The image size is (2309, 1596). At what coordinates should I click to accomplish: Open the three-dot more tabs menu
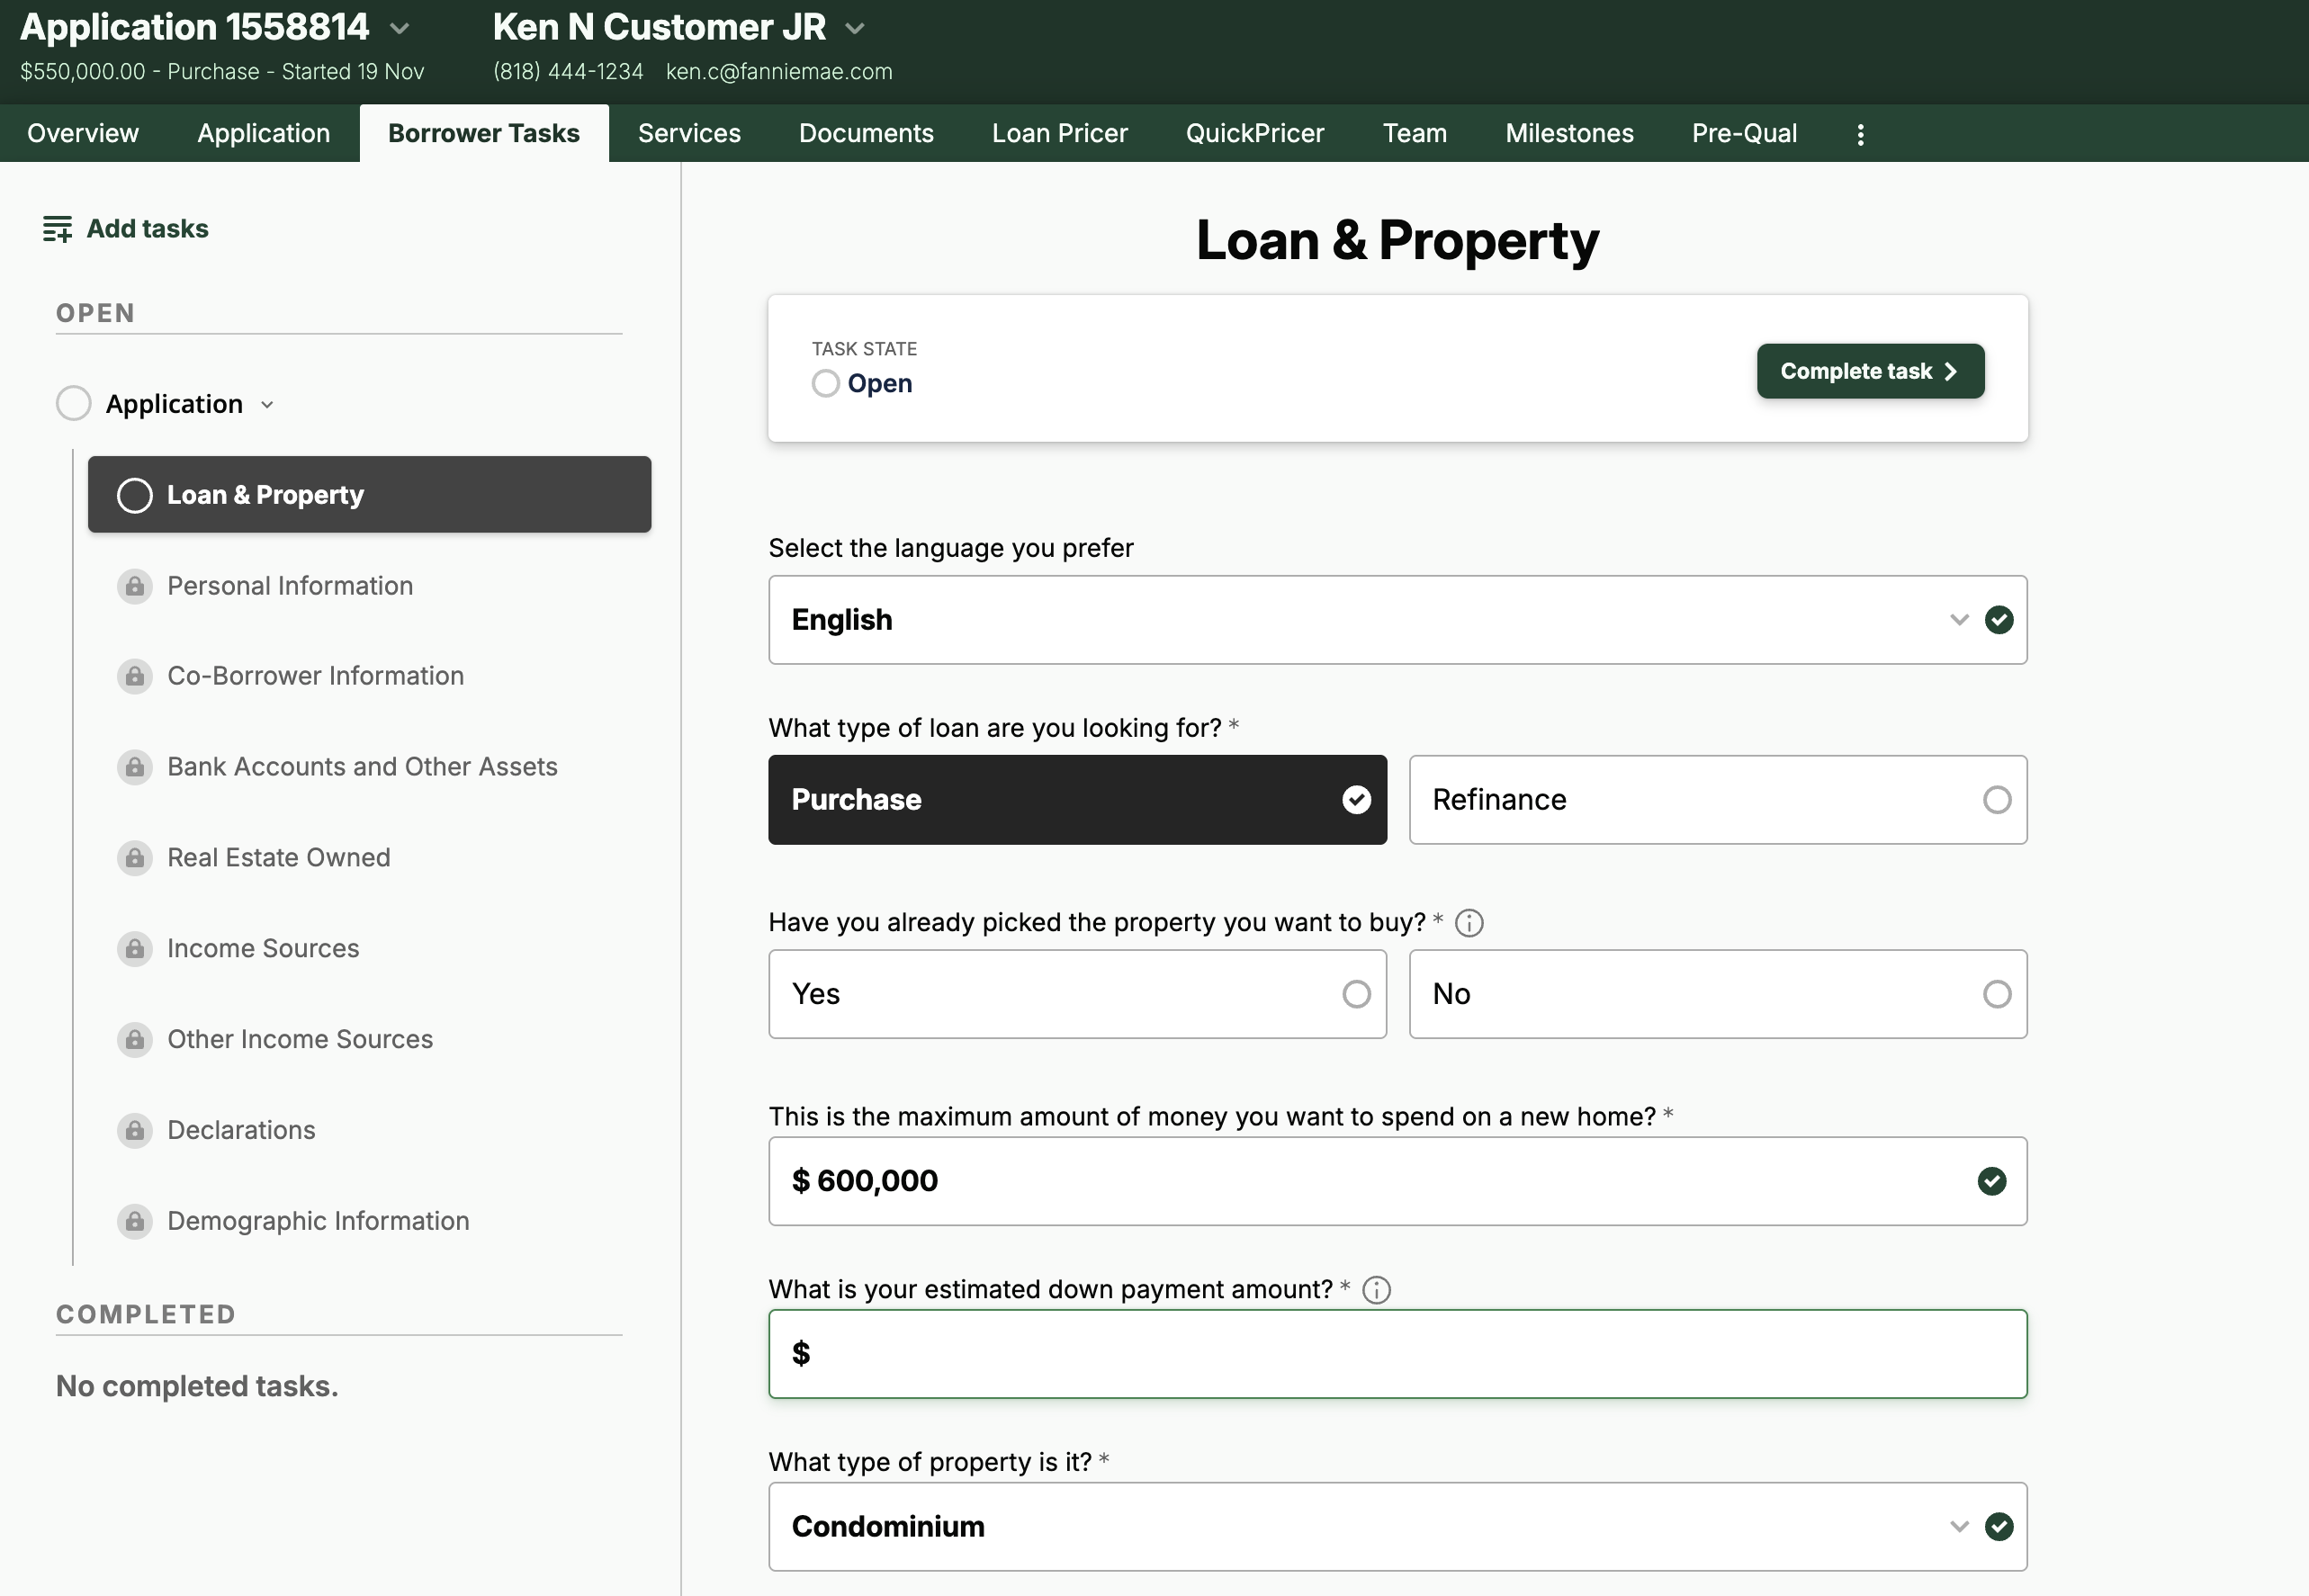coord(1860,134)
